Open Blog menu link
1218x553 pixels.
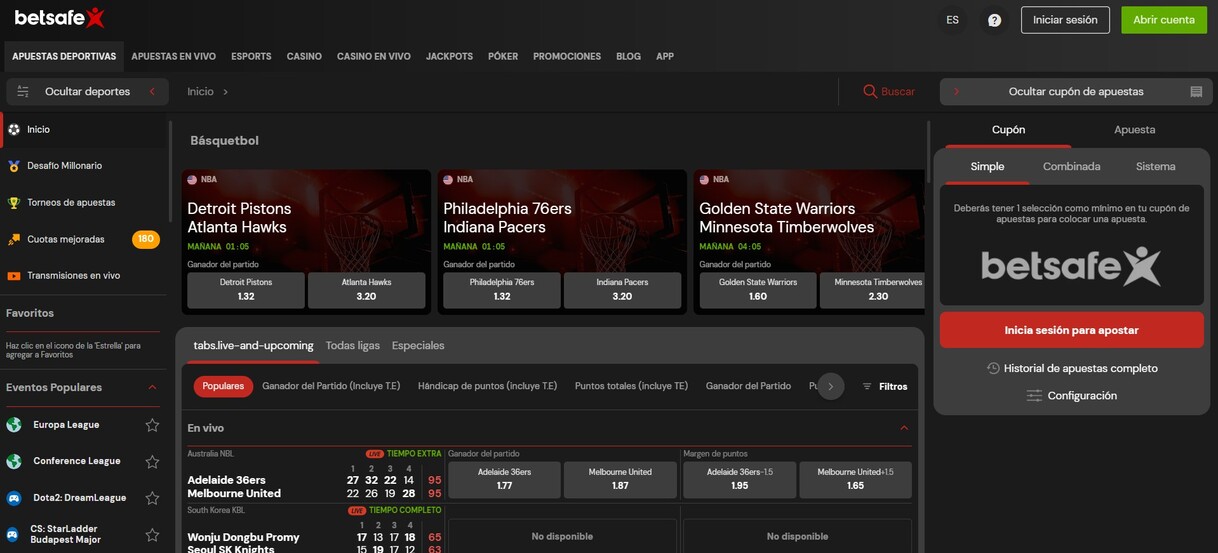point(629,57)
